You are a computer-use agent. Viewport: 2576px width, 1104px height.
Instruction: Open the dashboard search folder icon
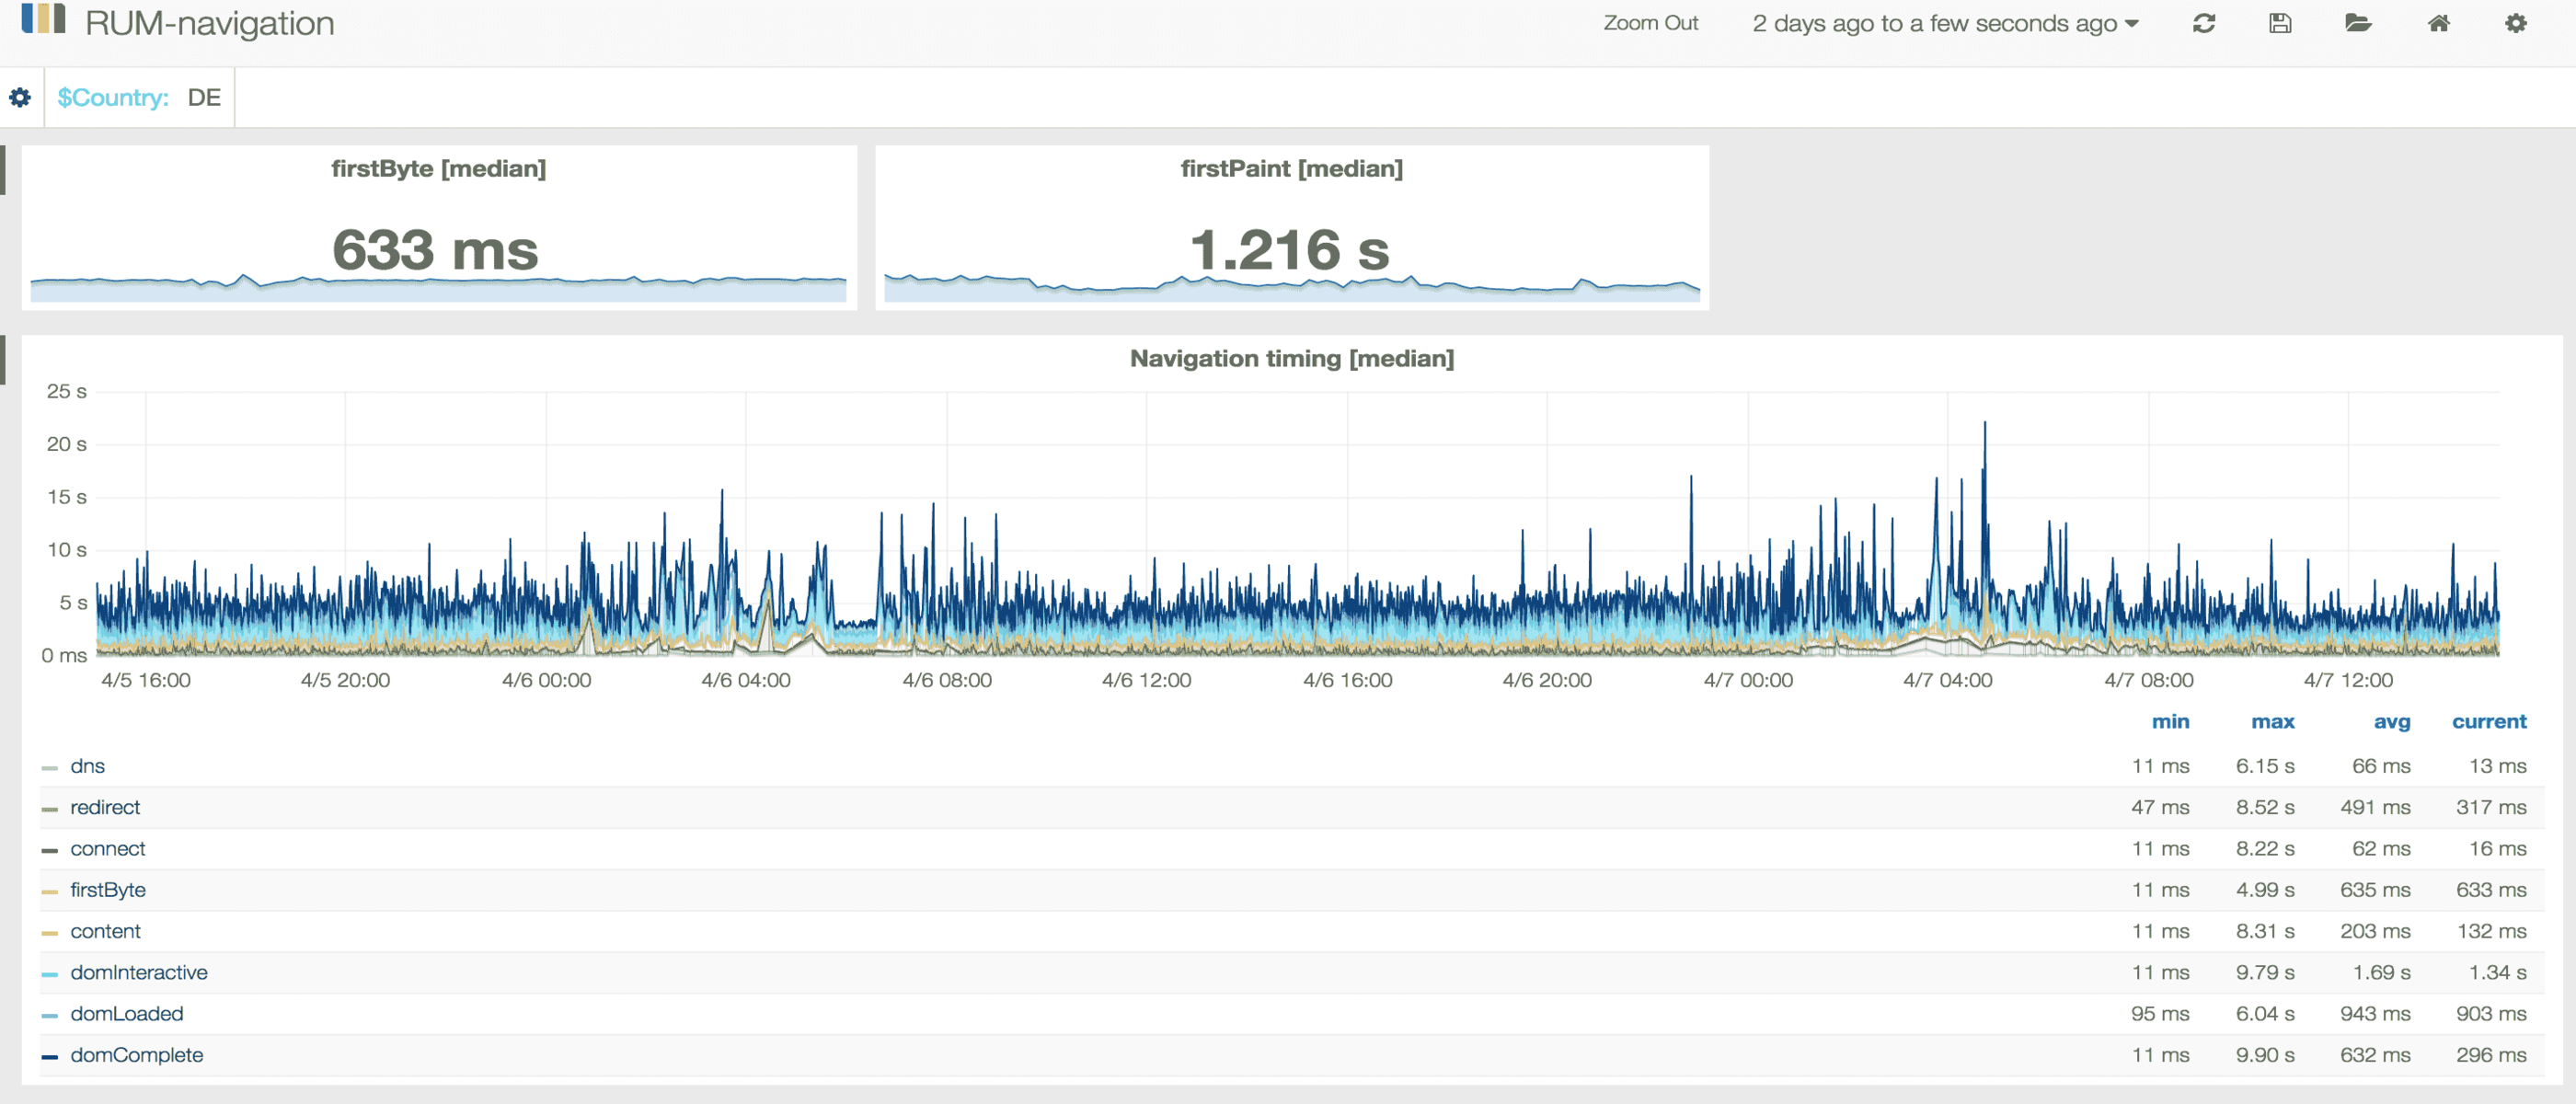pyautogui.click(x=2358, y=23)
